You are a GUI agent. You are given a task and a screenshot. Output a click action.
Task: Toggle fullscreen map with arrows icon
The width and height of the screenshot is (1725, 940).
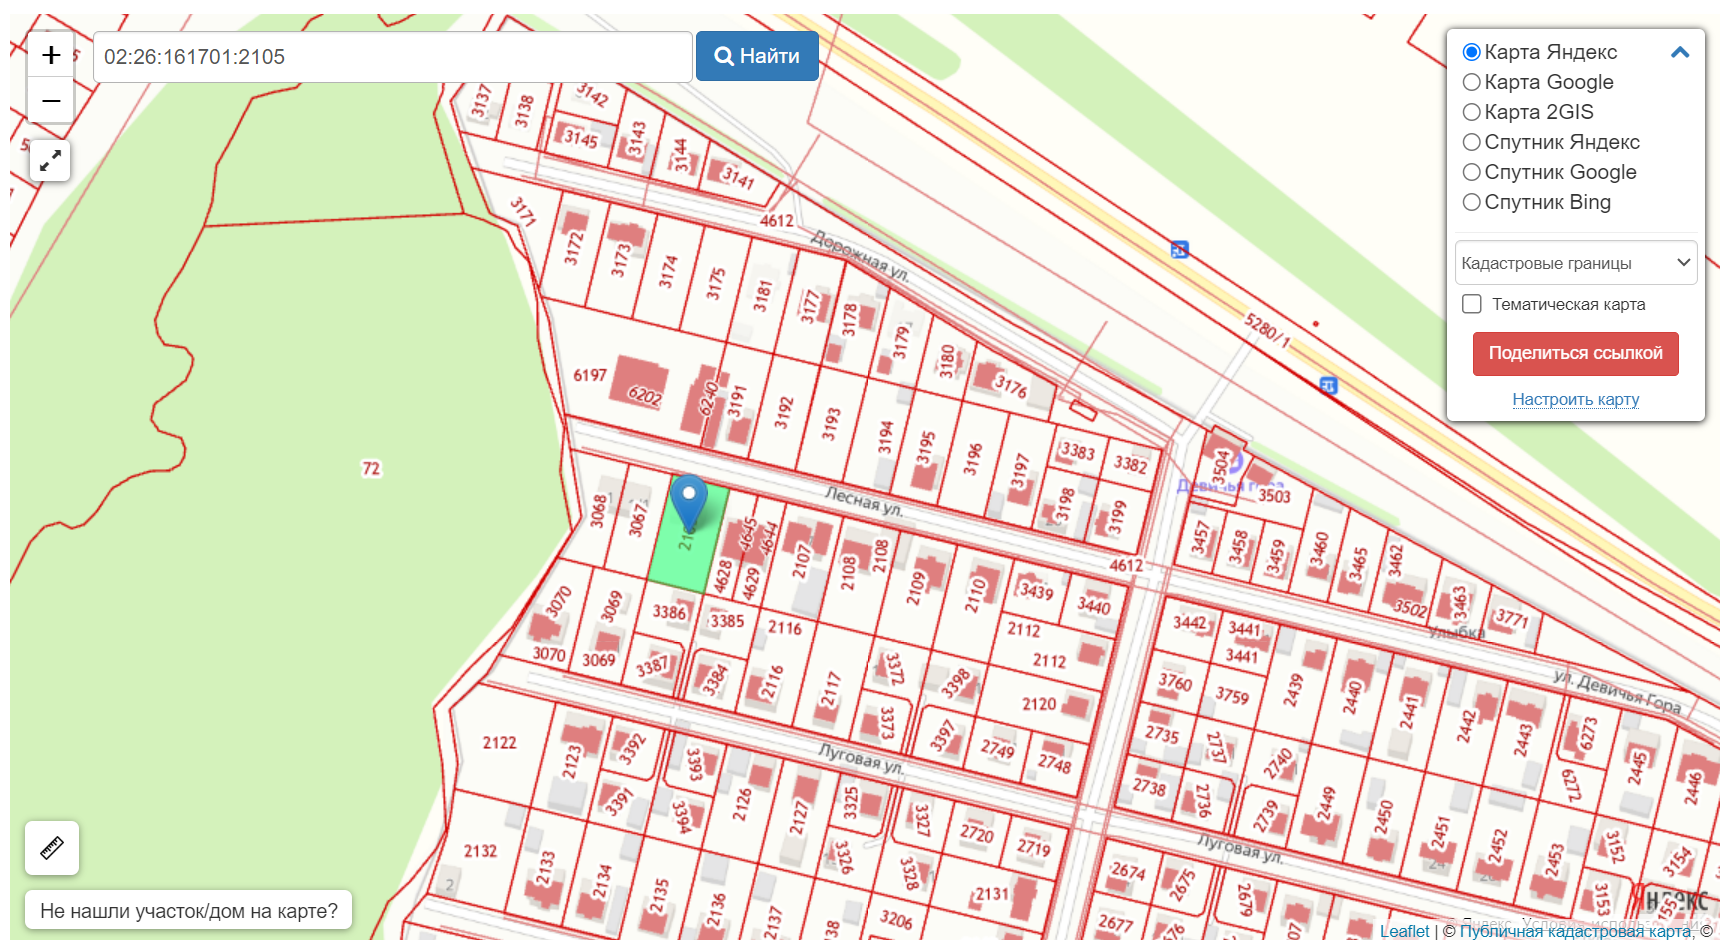50,160
